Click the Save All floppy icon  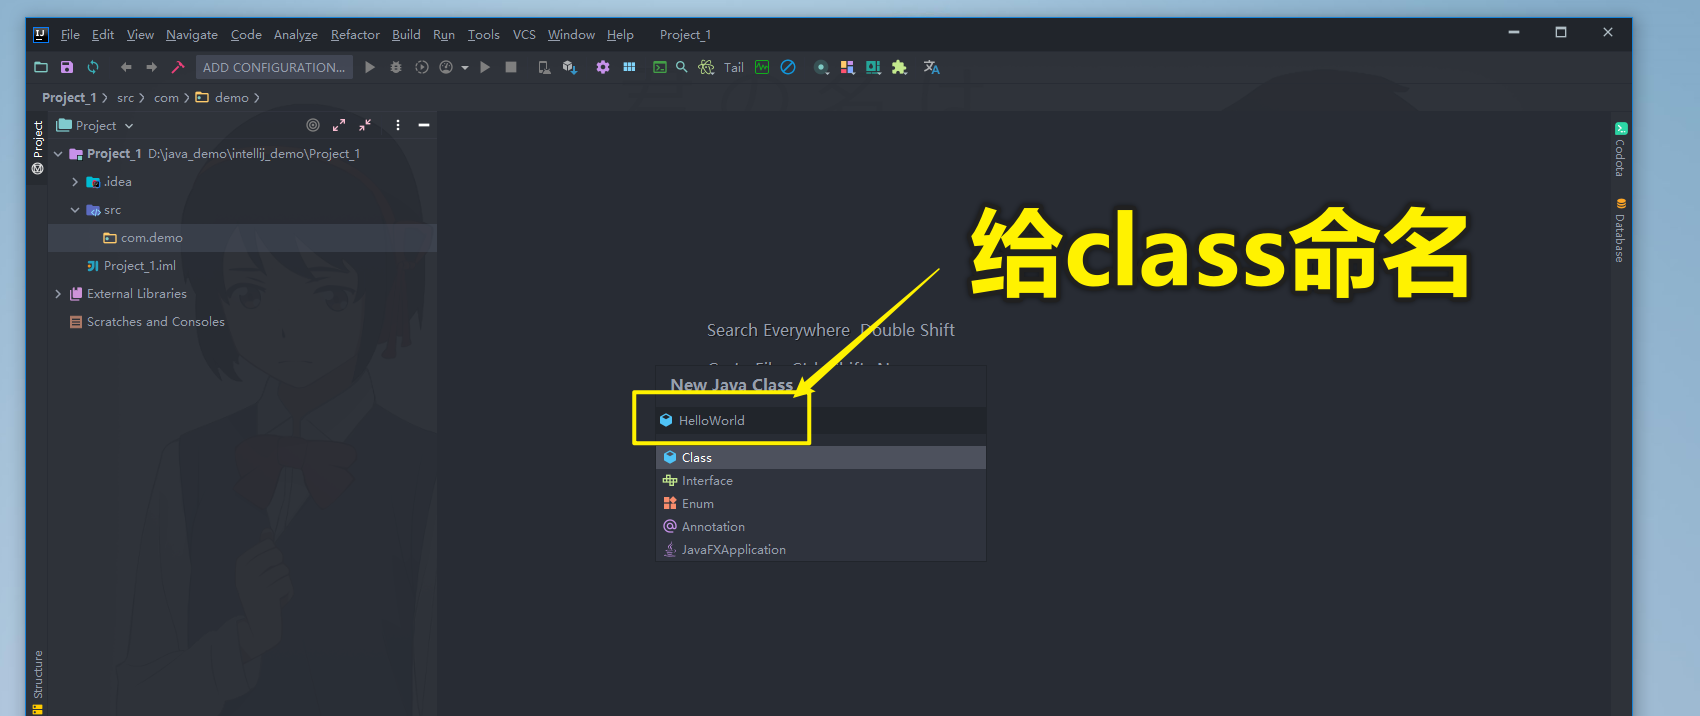(67, 67)
